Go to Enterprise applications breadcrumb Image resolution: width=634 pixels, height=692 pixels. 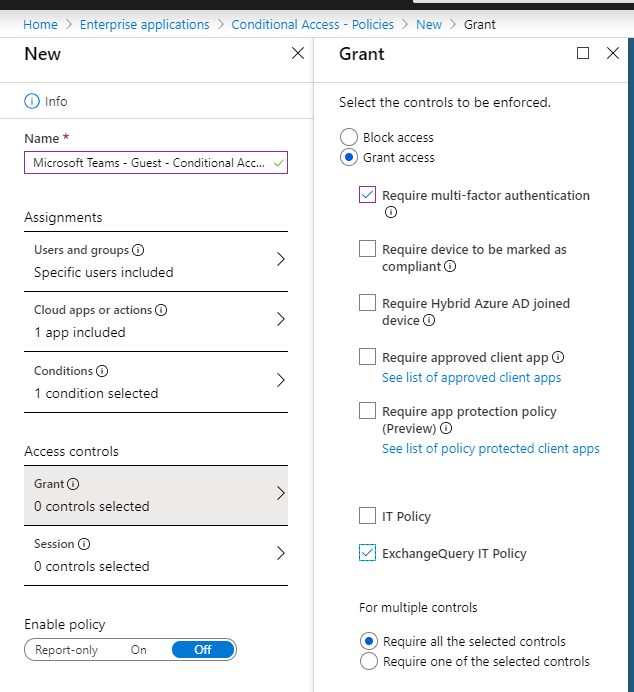pos(145,24)
